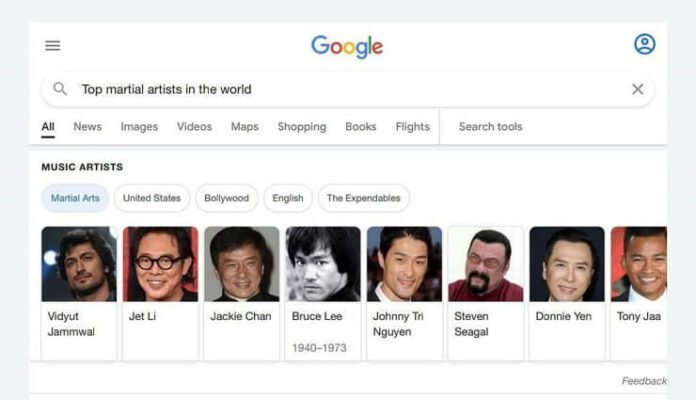Select the All tab
The width and height of the screenshot is (696, 400).
click(x=48, y=127)
